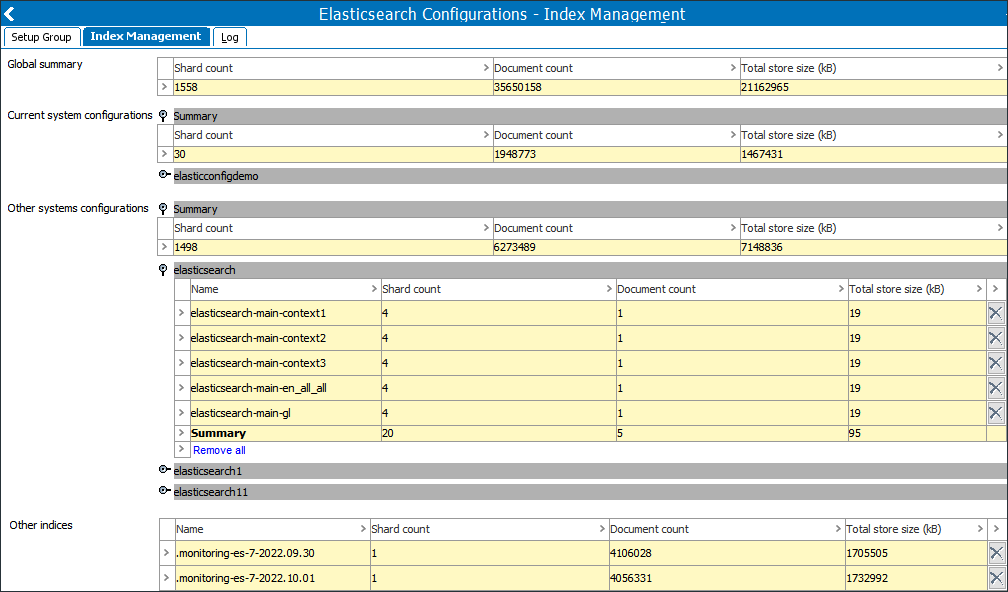The height and width of the screenshot is (592, 1008).
Task: Open the Log tab
Action: pyautogui.click(x=230, y=37)
